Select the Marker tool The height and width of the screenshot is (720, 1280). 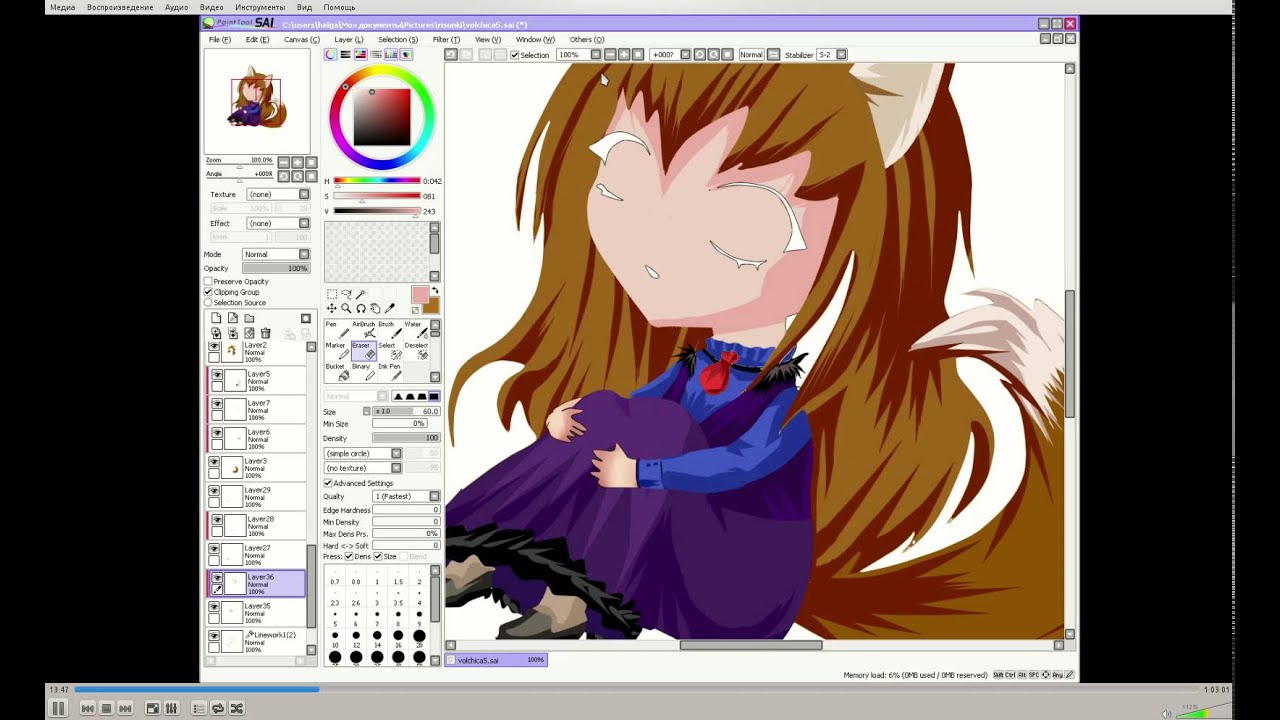(336, 351)
